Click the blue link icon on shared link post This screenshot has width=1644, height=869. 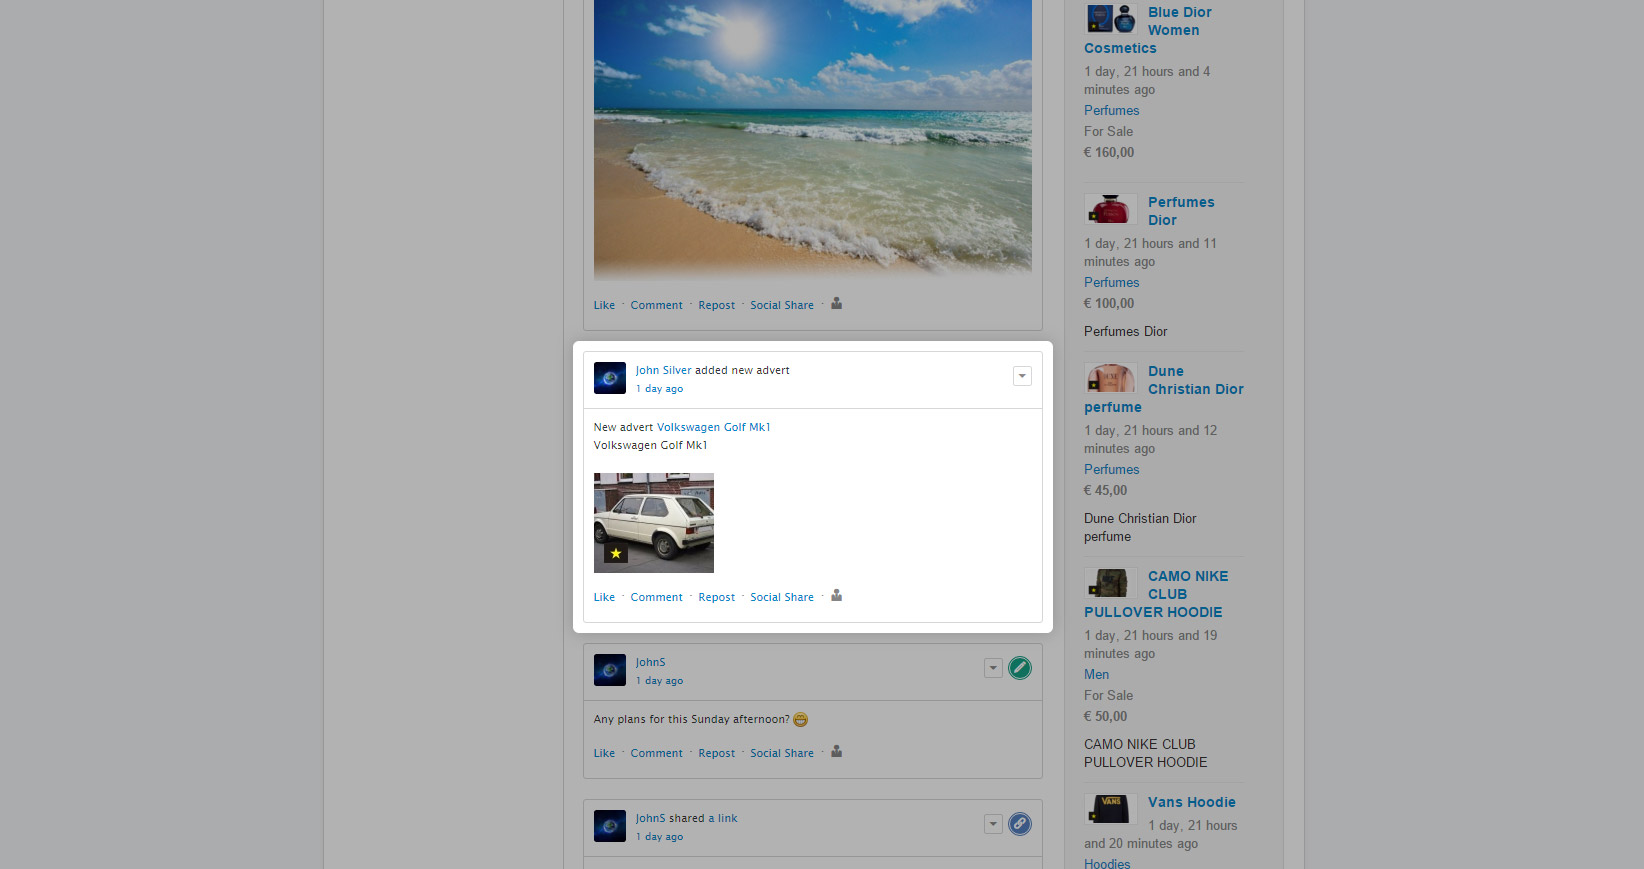tap(1019, 824)
